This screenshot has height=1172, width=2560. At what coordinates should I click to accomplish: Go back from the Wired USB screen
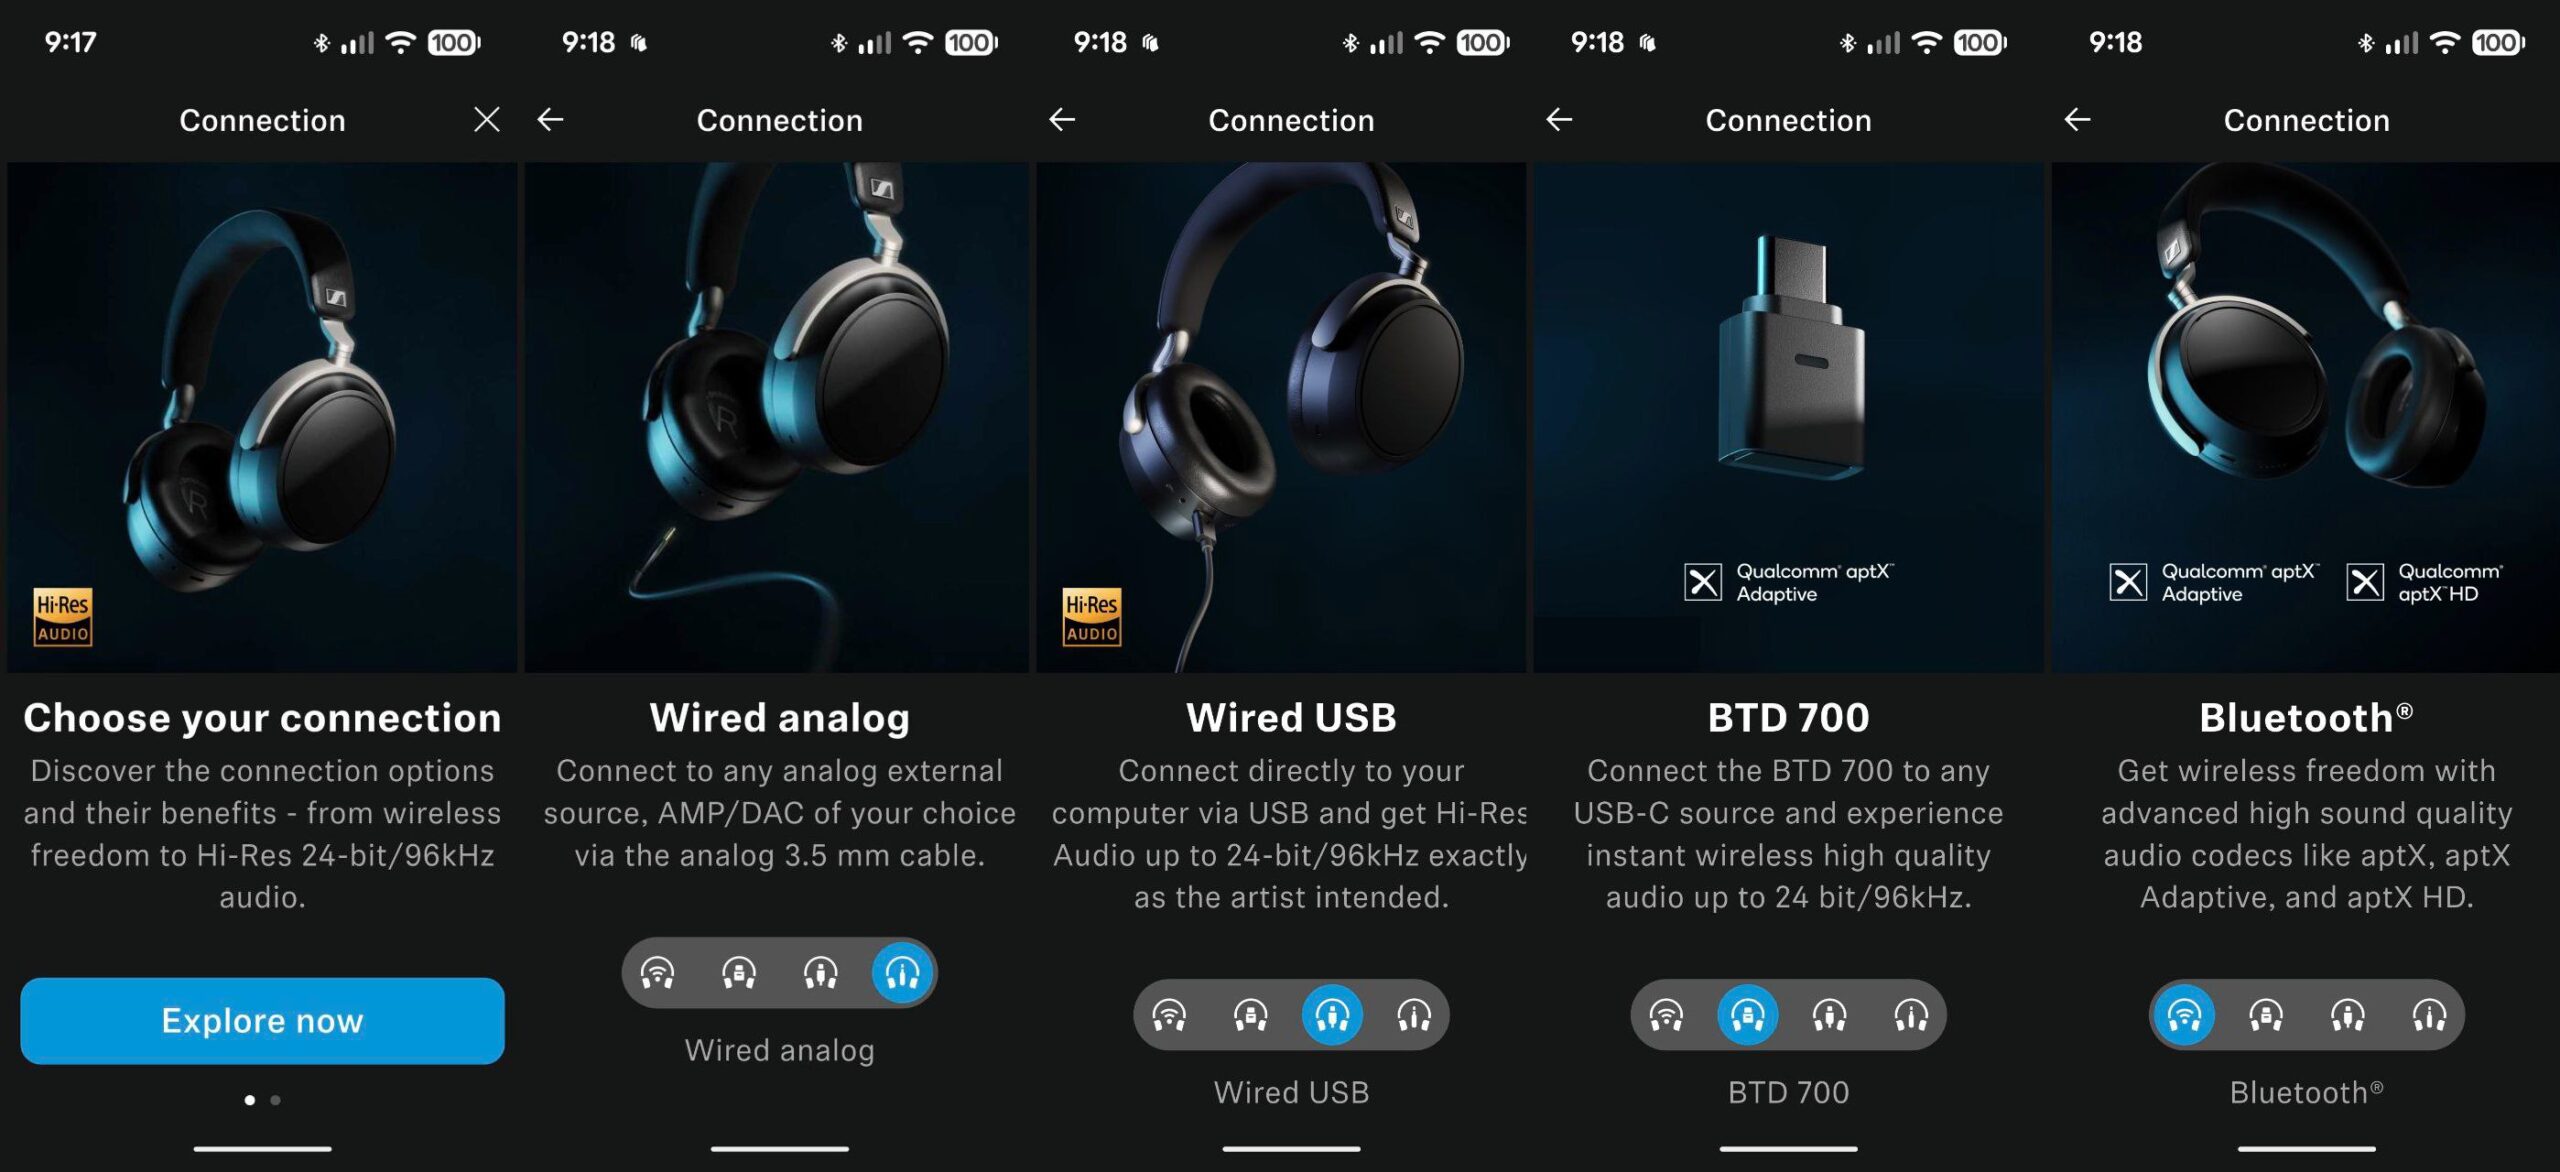1062,120
